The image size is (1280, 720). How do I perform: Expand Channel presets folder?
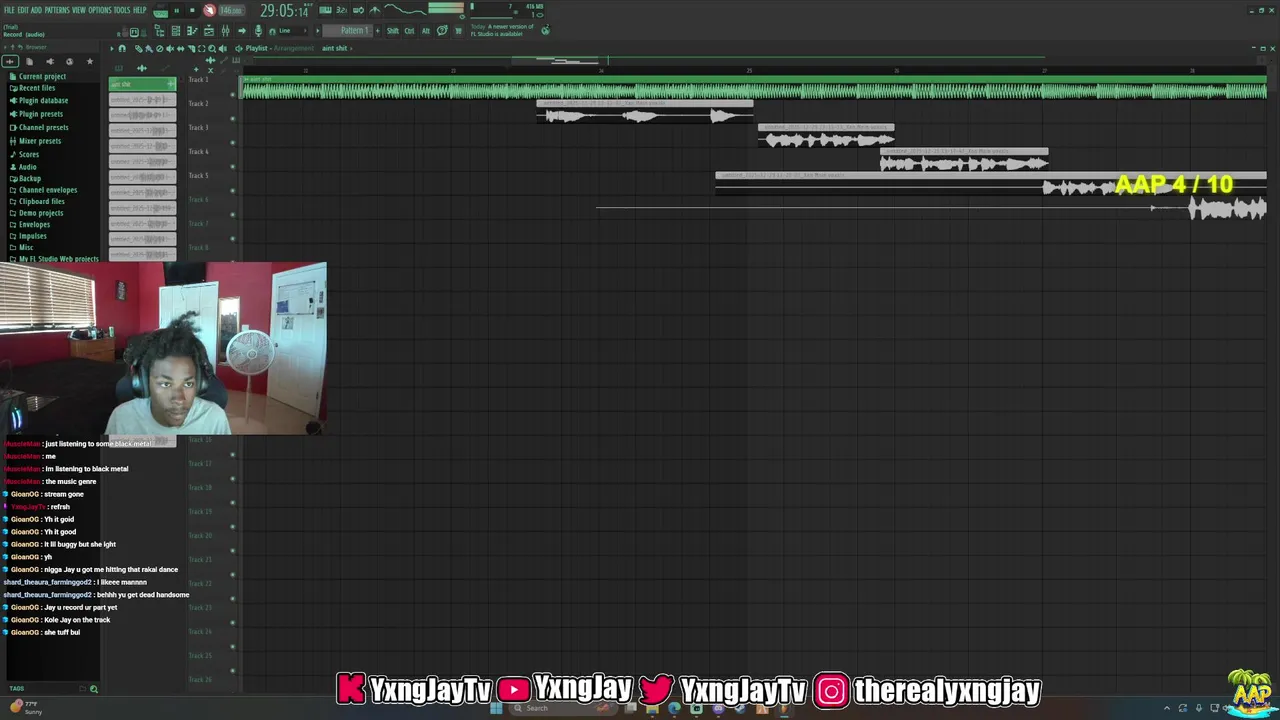(39, 127)
